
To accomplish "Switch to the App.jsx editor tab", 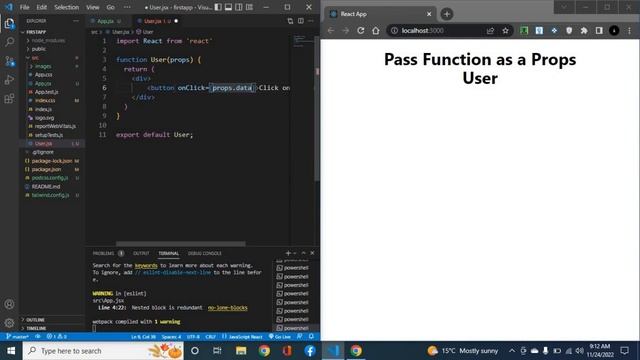I will pyautogui.click(x=105, y=21).
